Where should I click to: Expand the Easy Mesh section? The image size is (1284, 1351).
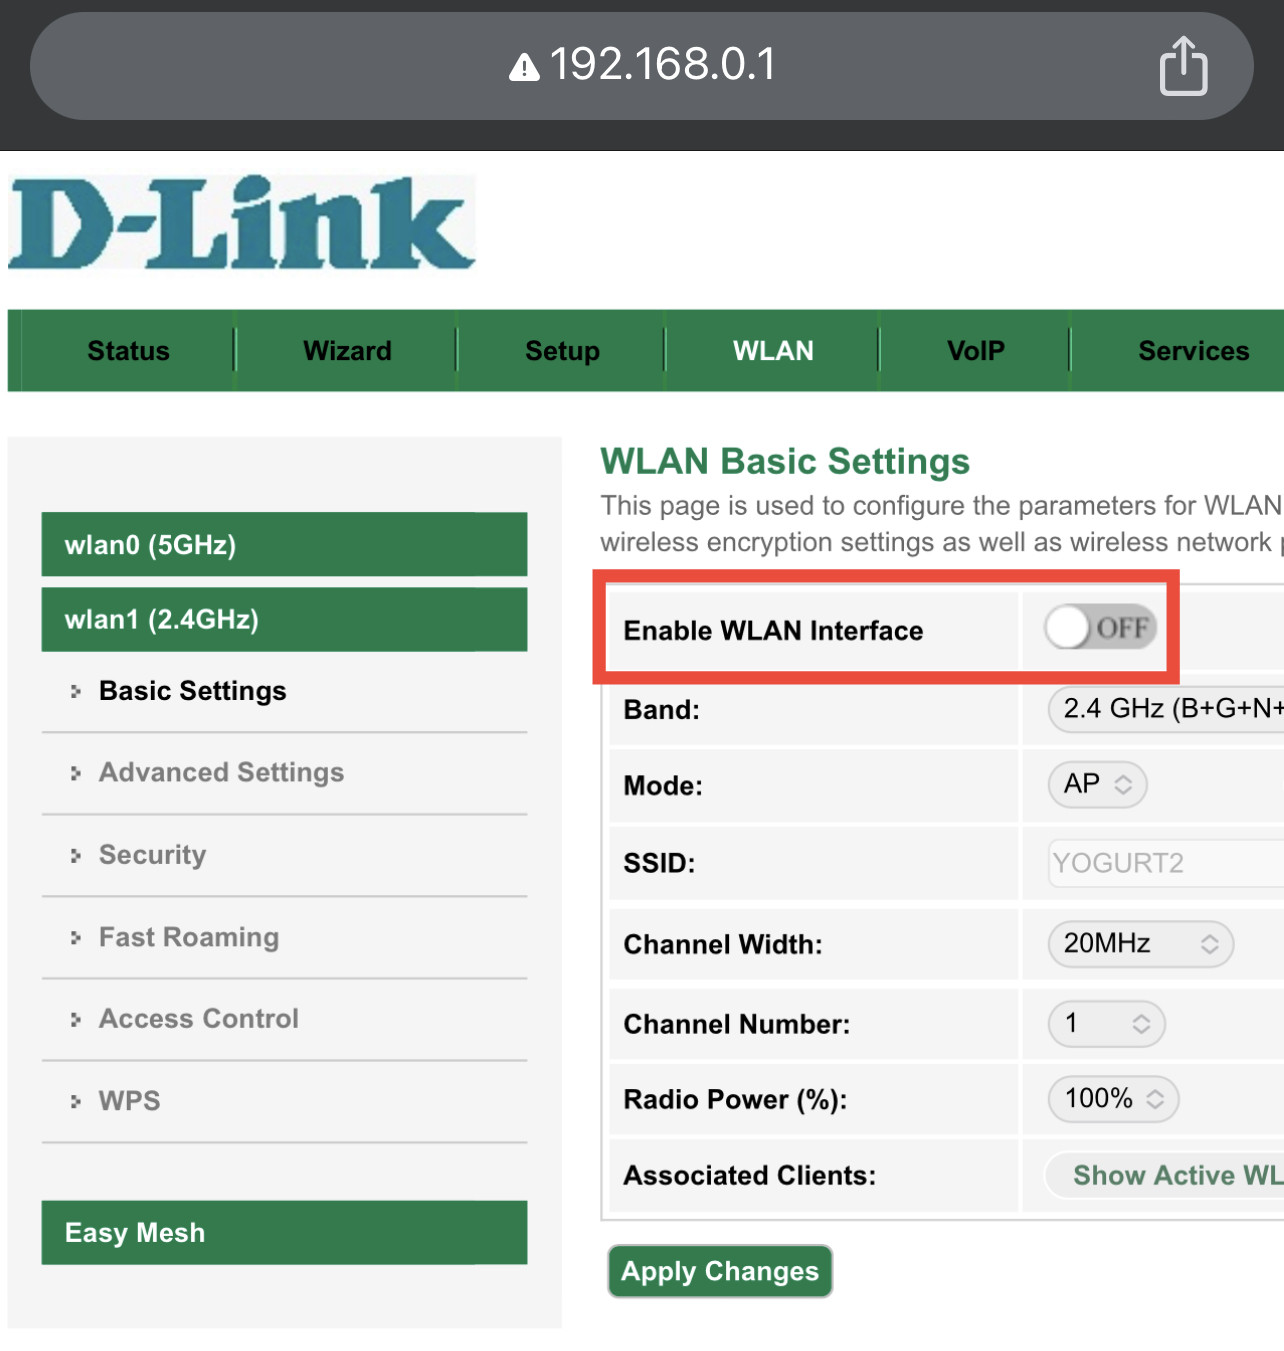[284, 1232]
